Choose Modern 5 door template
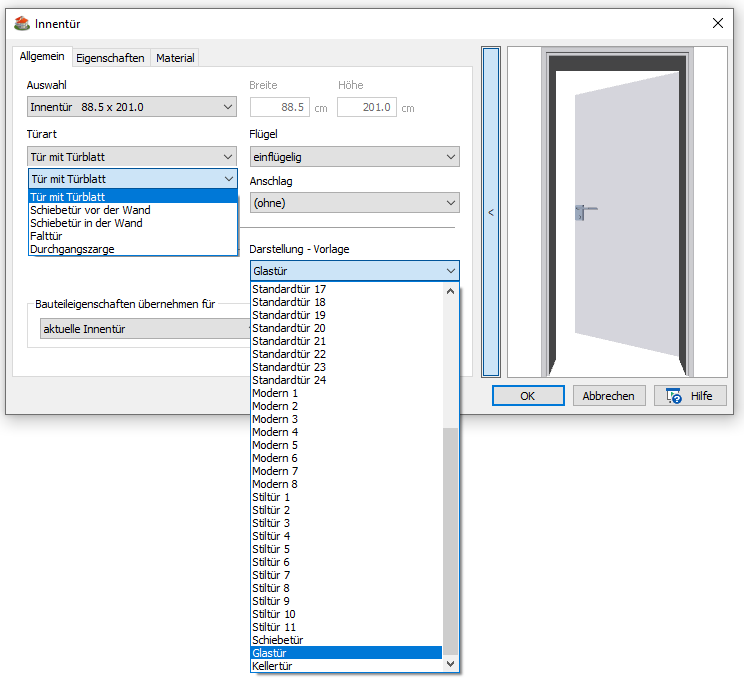Image resolution: width=744 pixels, height=686 pixels. pos(275,445)
